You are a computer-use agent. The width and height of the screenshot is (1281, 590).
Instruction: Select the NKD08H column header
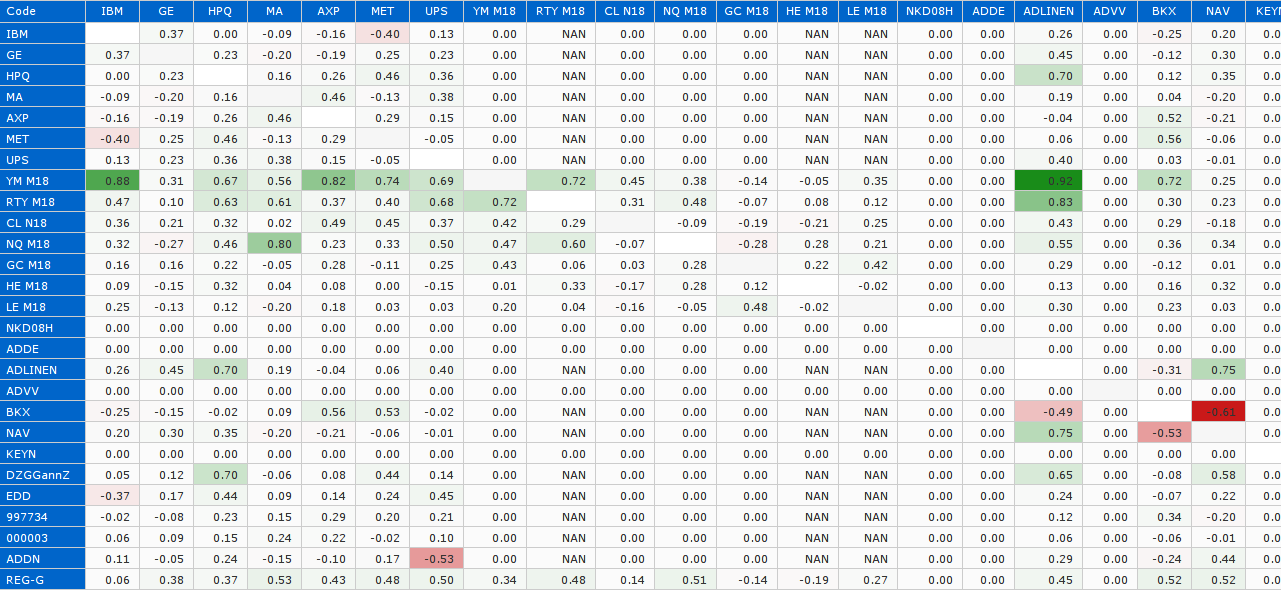click(930, 11)
